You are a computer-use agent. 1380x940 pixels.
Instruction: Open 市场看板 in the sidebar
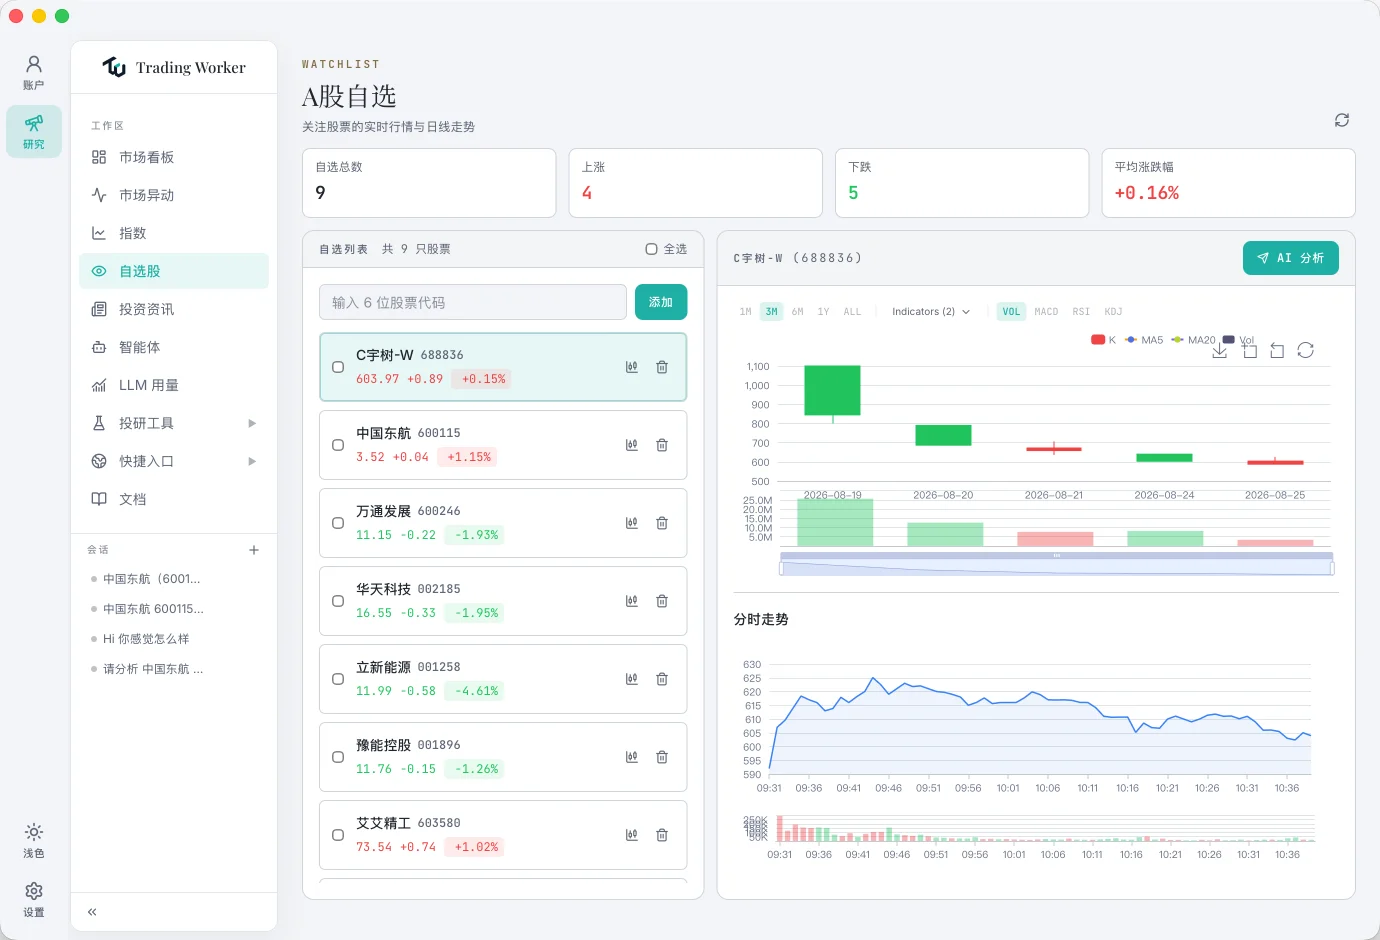tap(174, 157)
